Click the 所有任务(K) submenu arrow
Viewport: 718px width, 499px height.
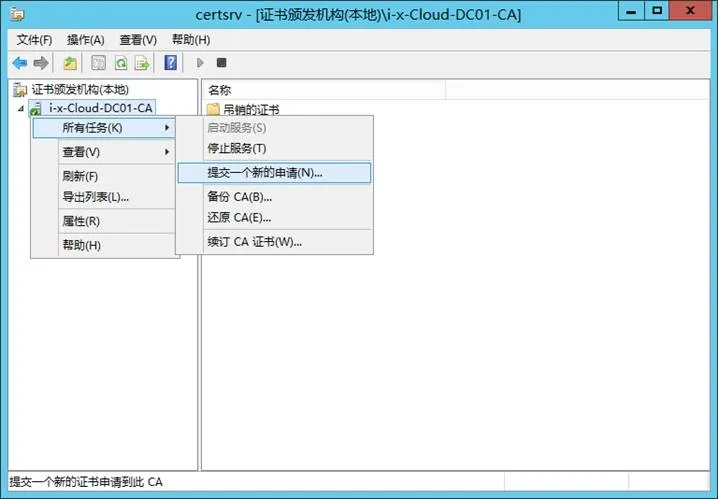(167, 128)
